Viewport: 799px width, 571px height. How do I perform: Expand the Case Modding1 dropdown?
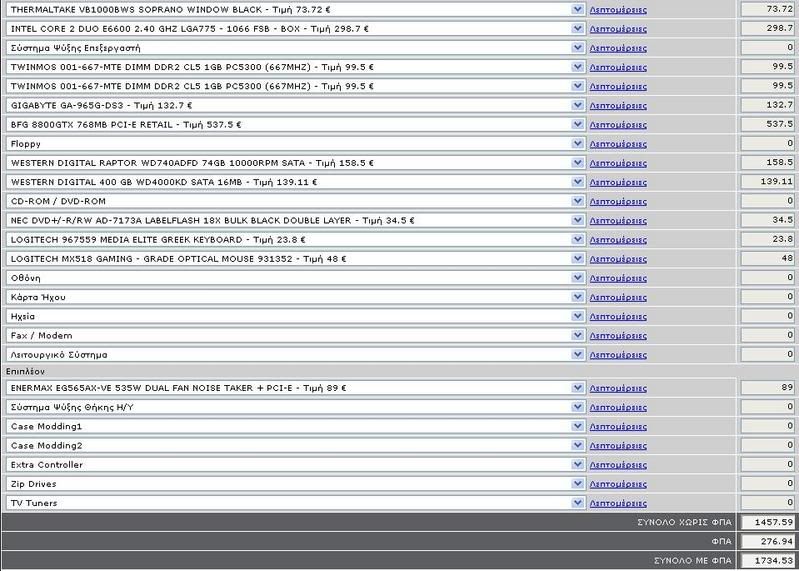295,426
